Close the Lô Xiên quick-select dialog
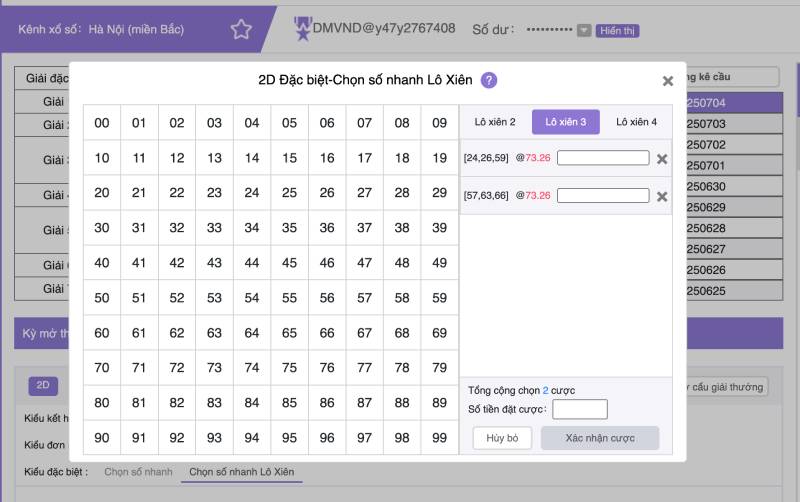The width and height of the screenshot is (800, 502). (668, 82)
